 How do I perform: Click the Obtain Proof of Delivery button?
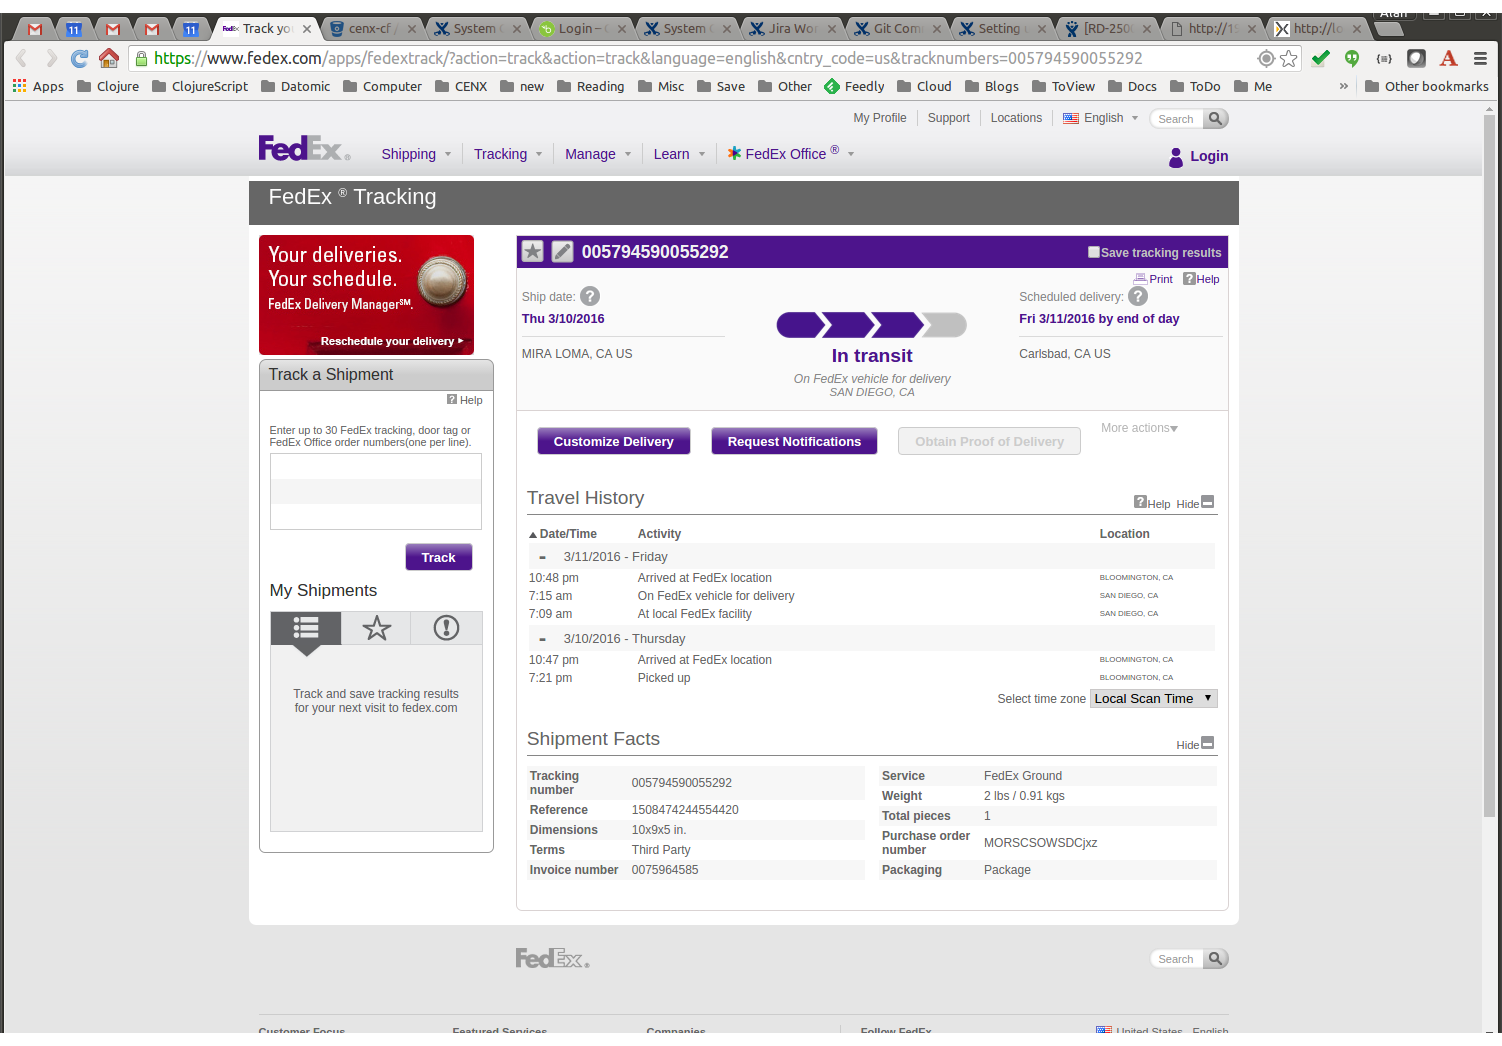pyautogui.click(x=990, y=441)
